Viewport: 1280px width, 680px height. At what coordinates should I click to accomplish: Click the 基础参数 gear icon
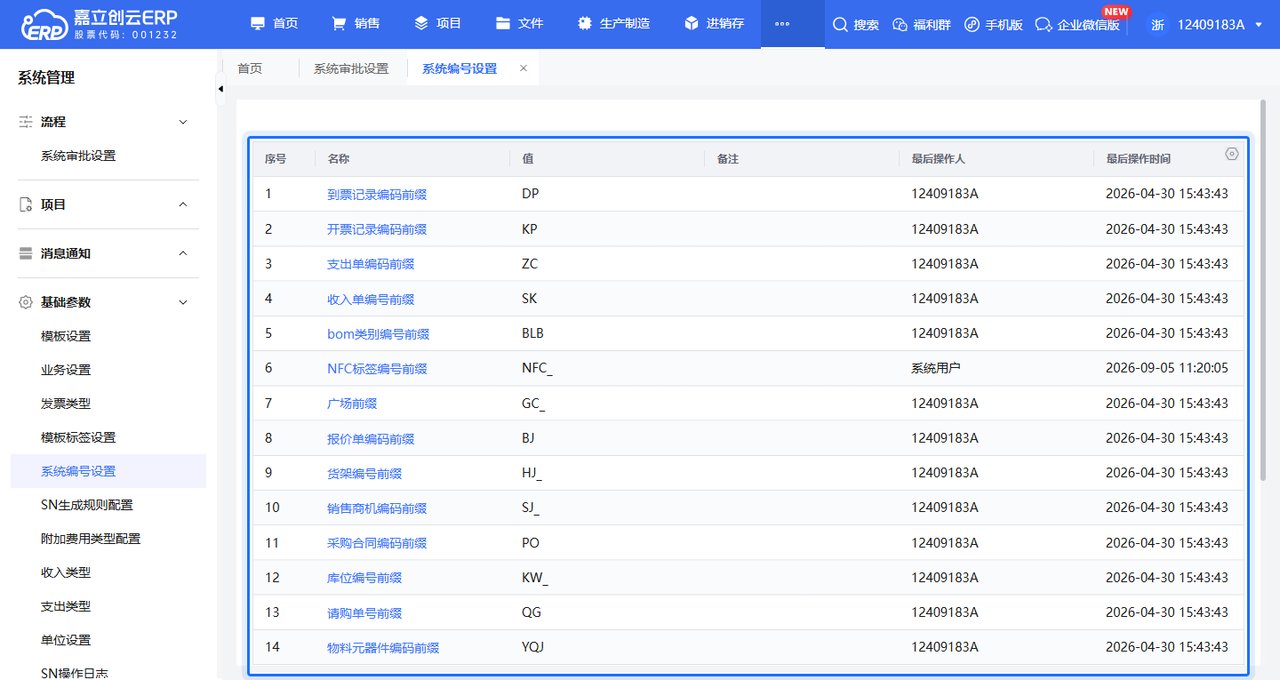(x=26, y=302)
